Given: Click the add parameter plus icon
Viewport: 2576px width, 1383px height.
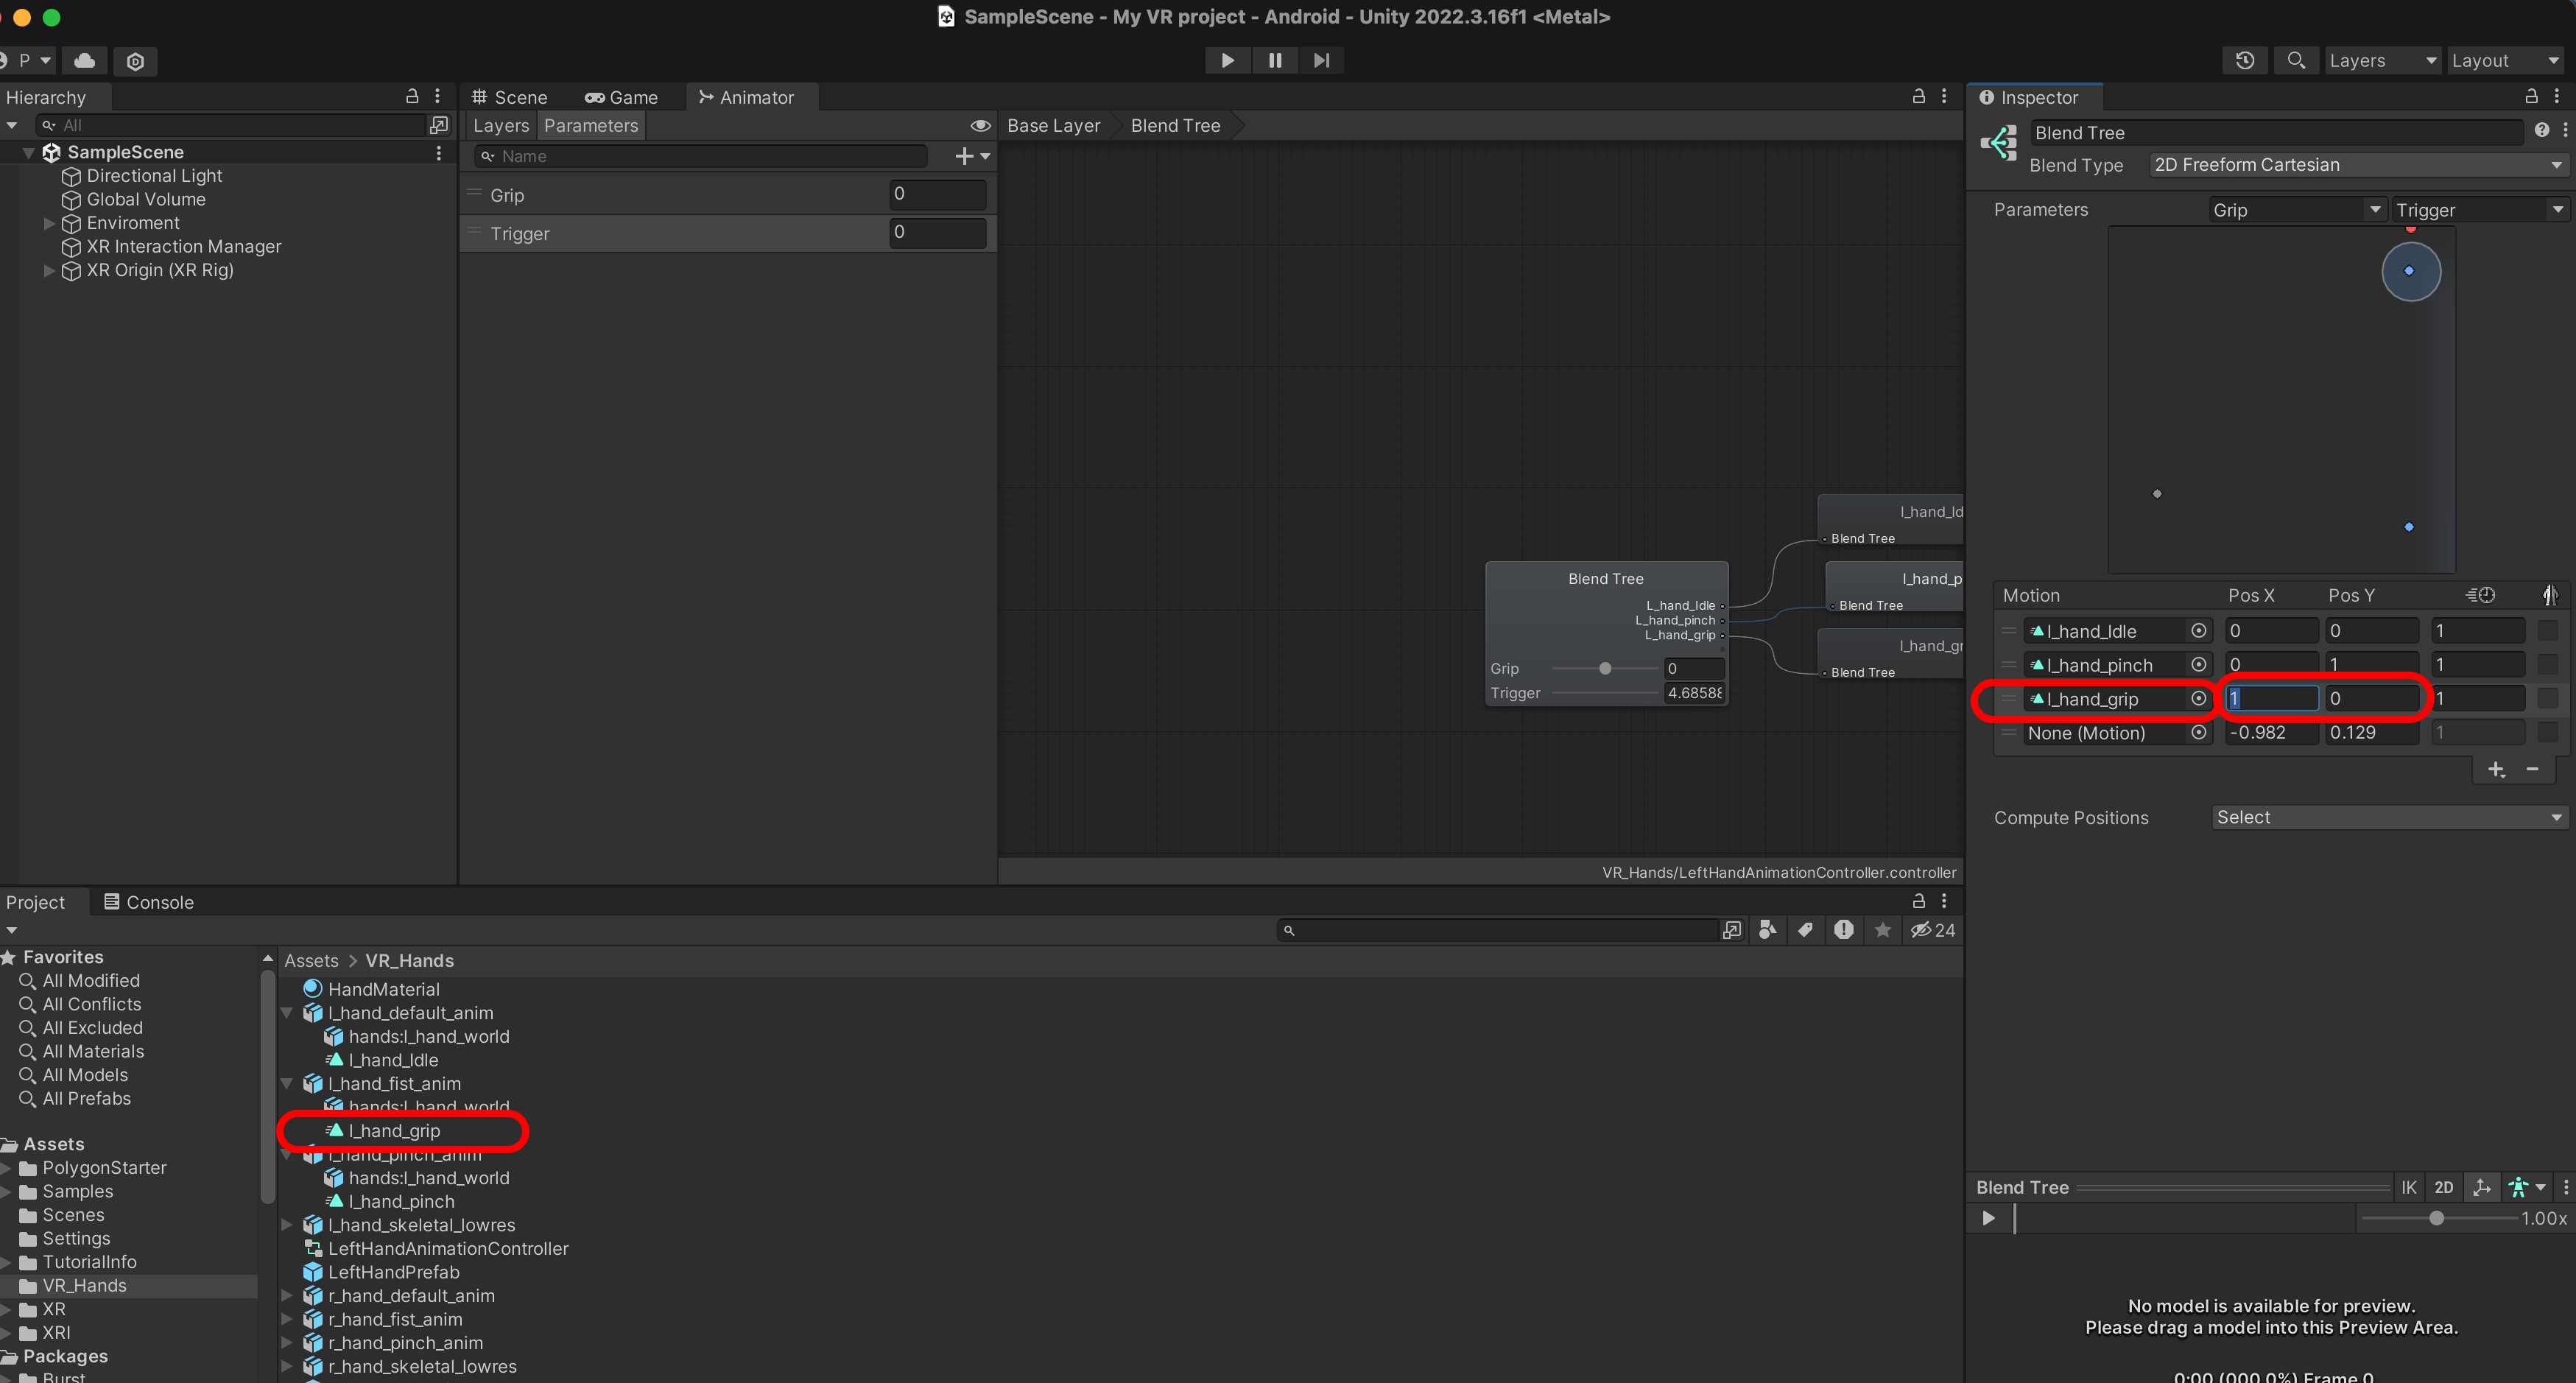Looking at the screenshot, I should 964,156.
